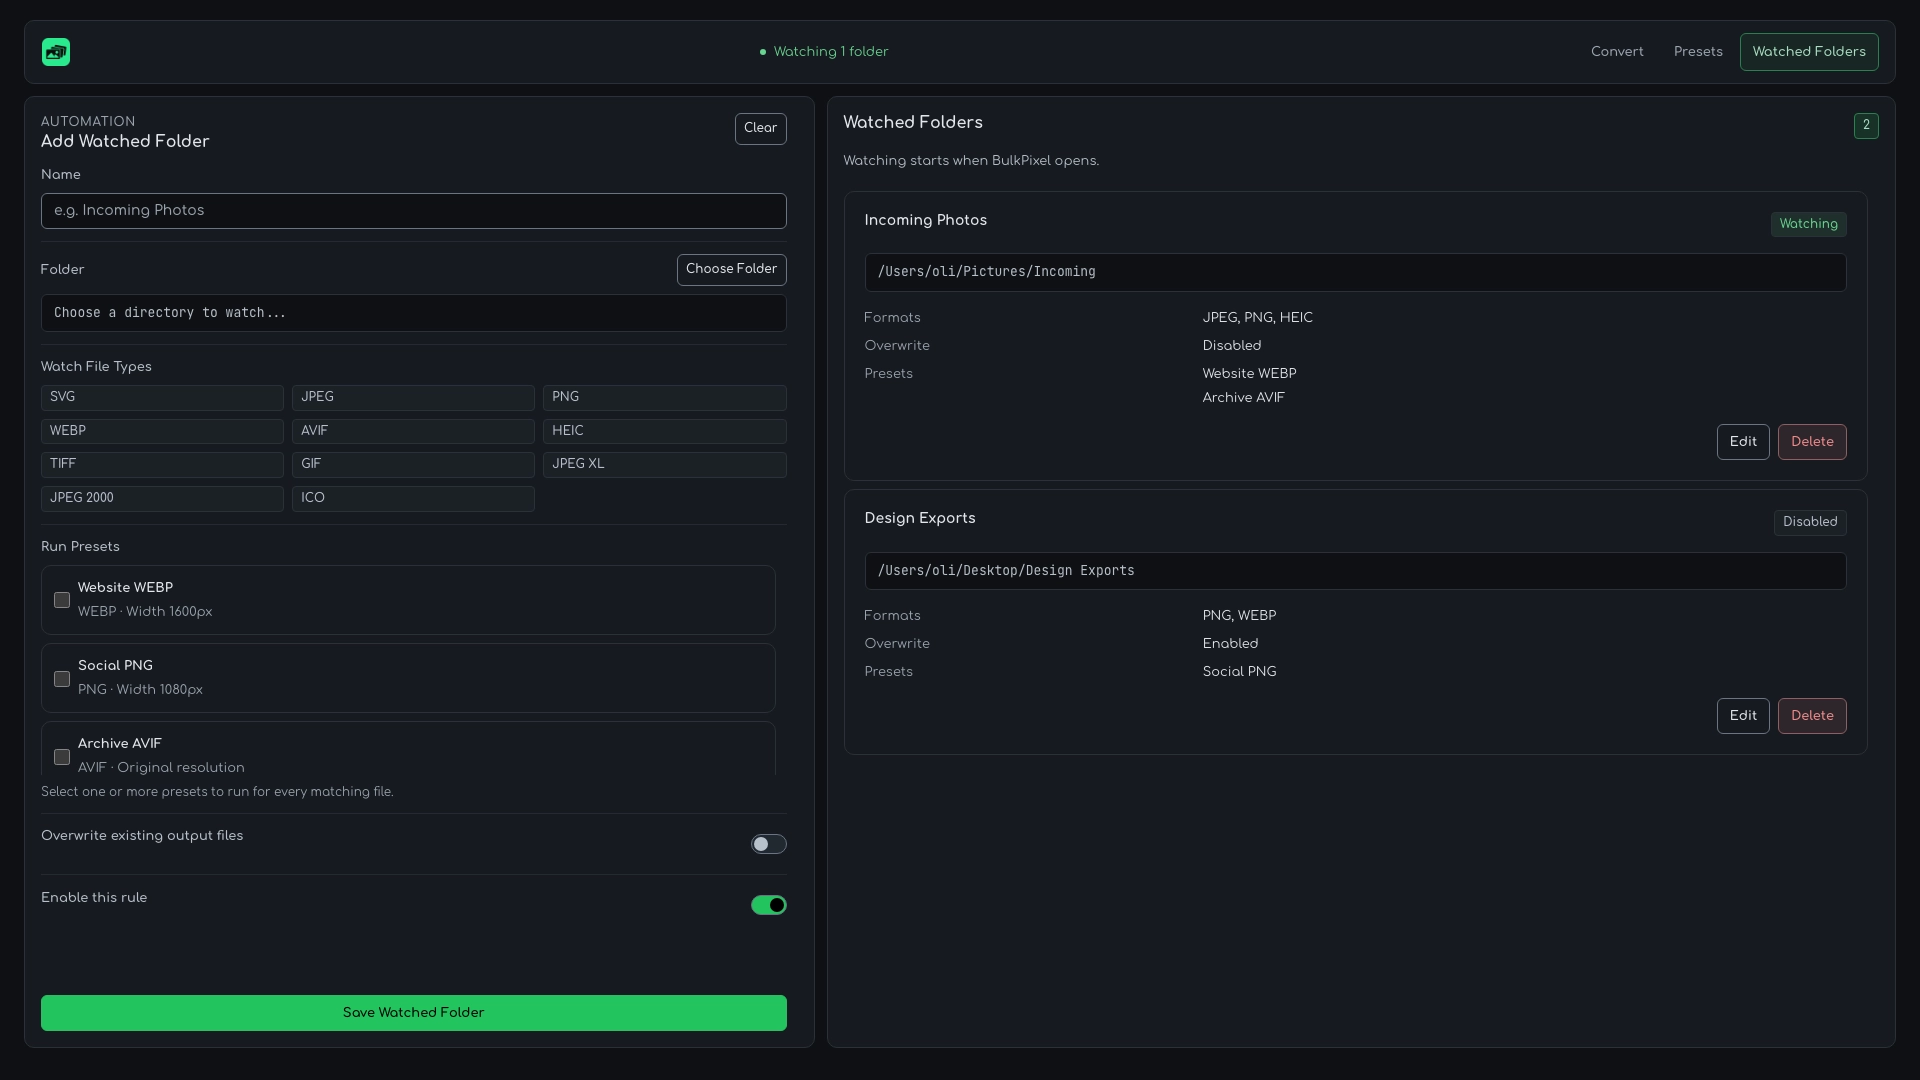1920x1080 pixels.
Task: Toggle the SVG file type
Action: pyautogui.click(x=162, y=397)
